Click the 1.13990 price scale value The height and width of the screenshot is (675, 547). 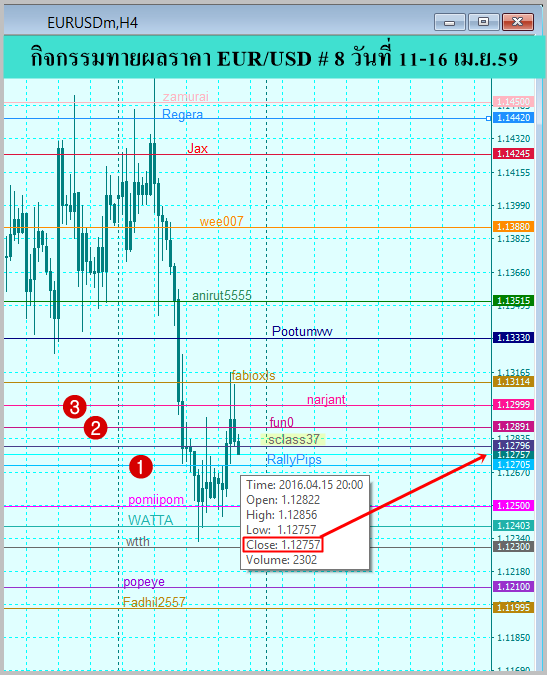pyautogui.click(x=513, y=206)
